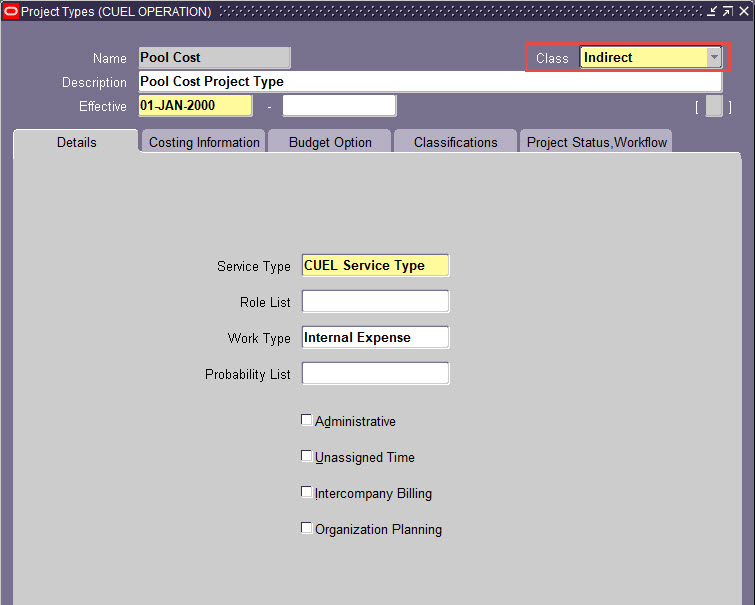Enable the Administrative checkbox
755x605 pixels.
click(306, 420)
